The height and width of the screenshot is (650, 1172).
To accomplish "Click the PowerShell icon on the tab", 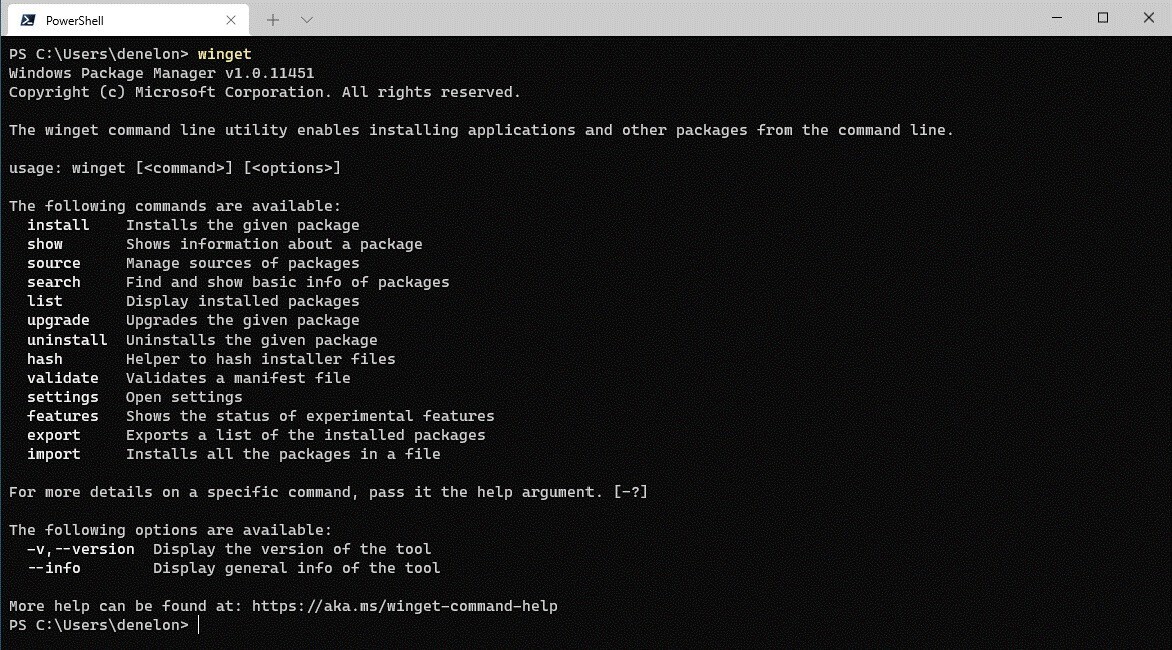I will 27,20.
